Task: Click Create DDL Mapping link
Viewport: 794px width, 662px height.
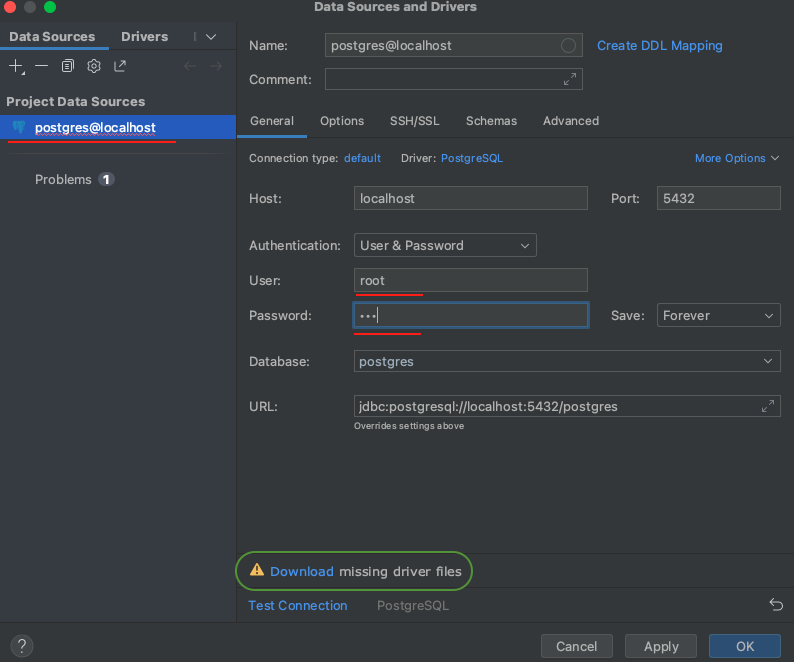Action: pos(659,46)
